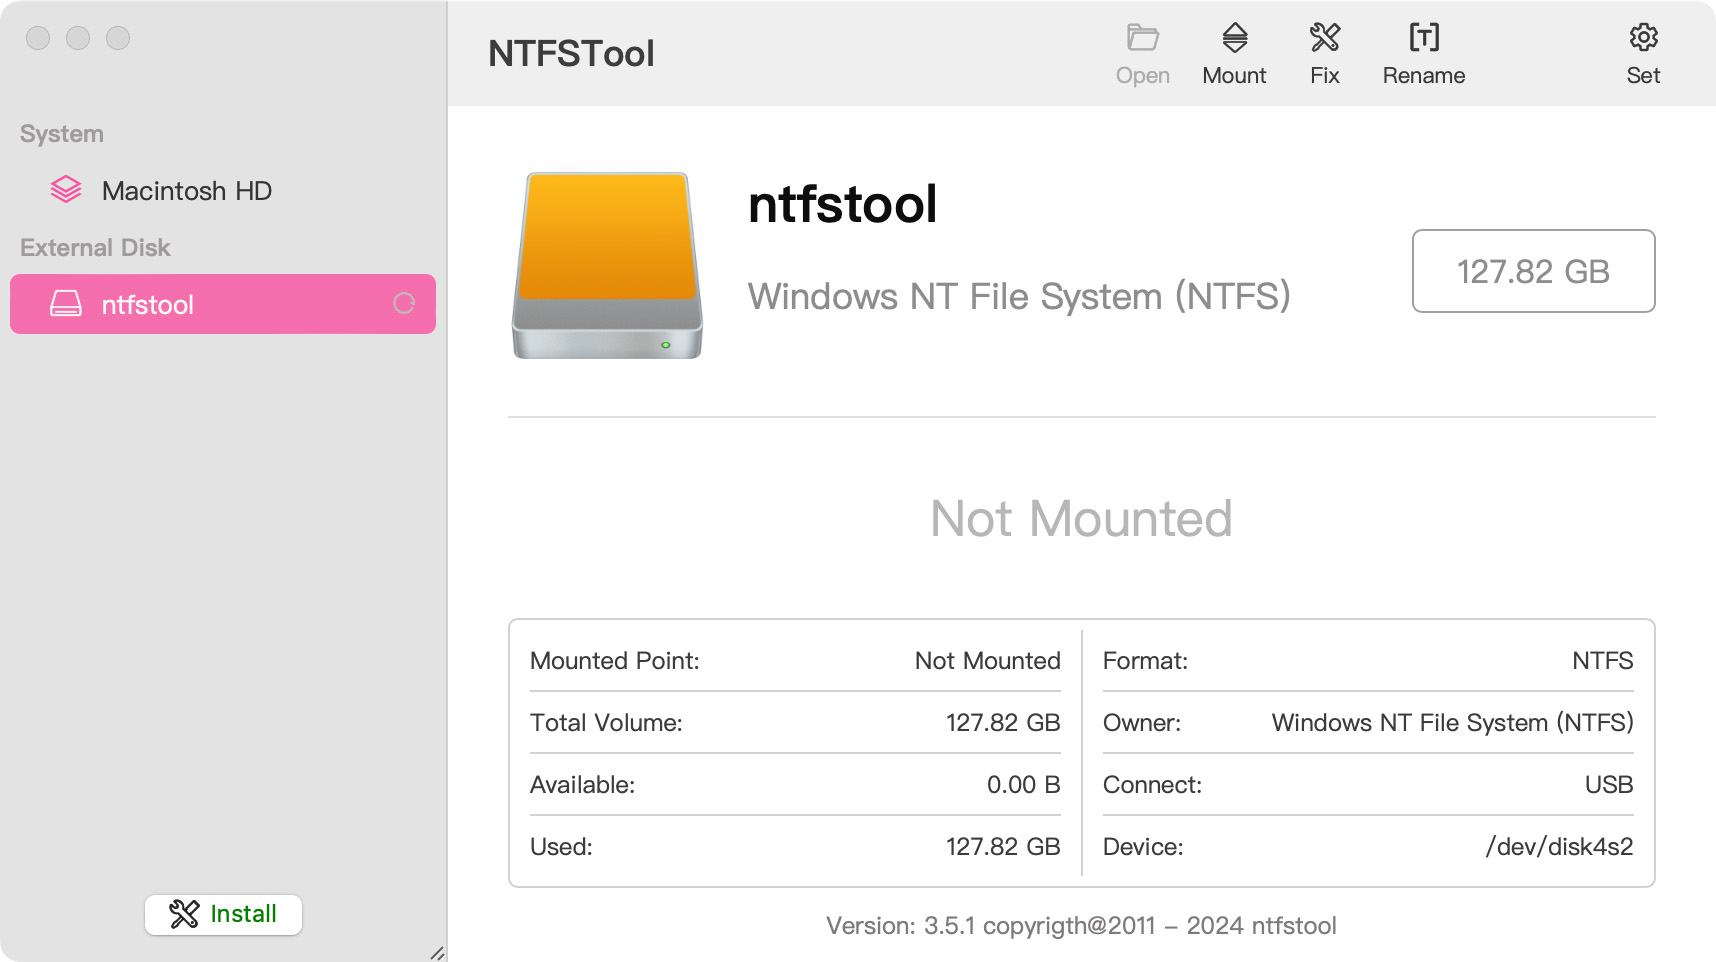Click the drive icon beside ntfstool in sidebar

(66, 304)
